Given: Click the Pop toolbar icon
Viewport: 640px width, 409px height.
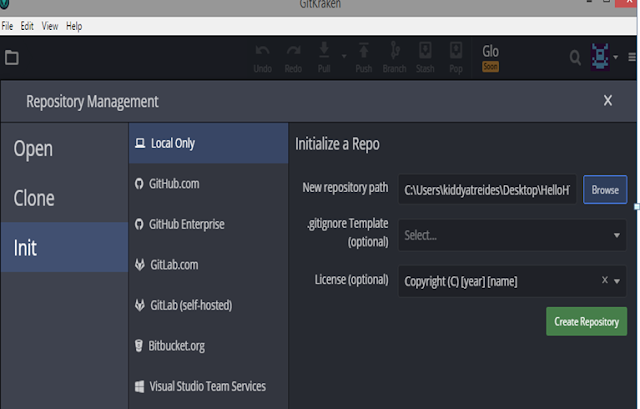Looking at the screenshot, I should (456, 58).
